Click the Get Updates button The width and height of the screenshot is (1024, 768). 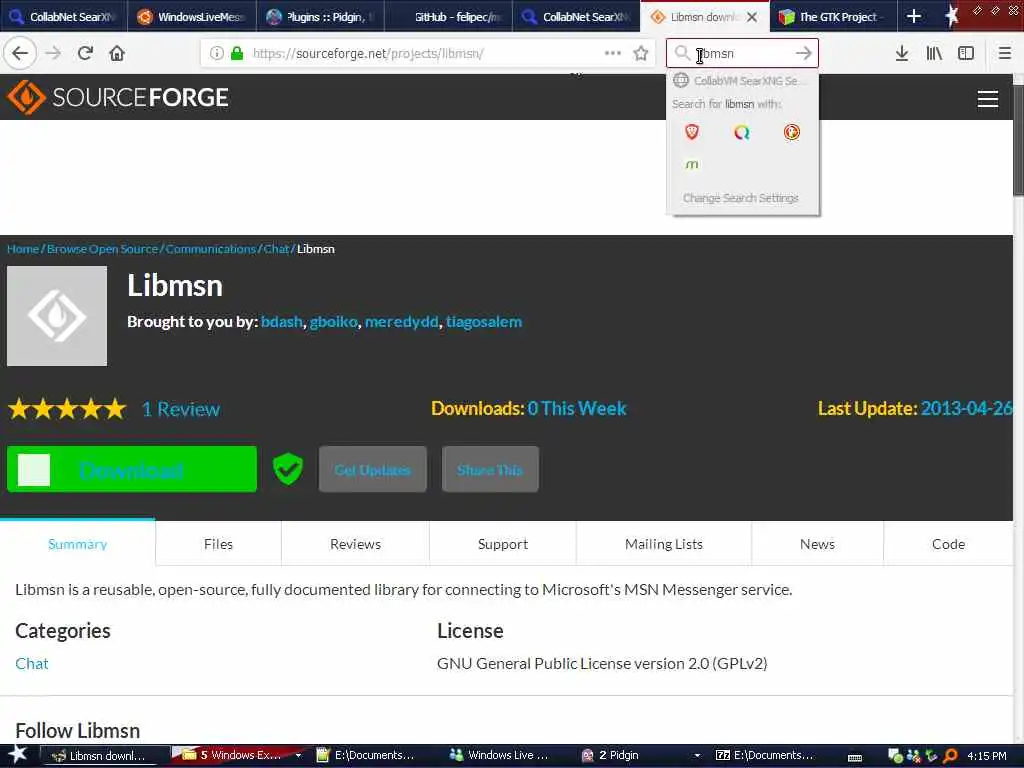point(372,469)
